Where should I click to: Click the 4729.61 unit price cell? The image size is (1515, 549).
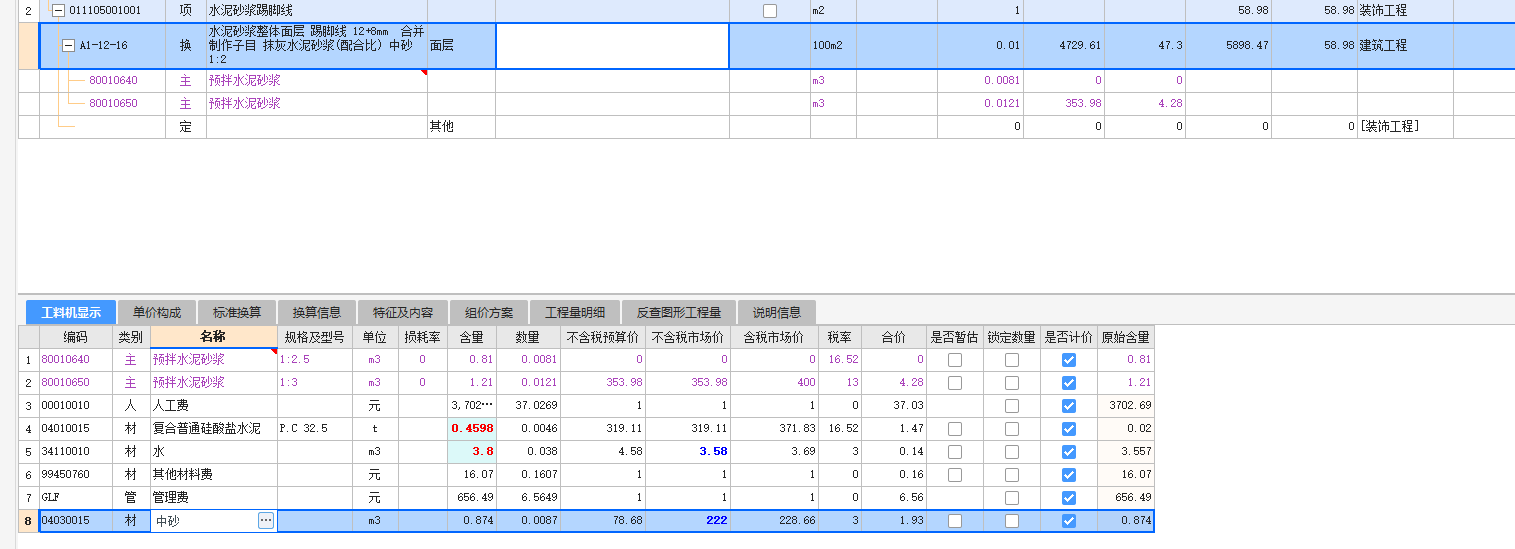[x=1064, y=45]
